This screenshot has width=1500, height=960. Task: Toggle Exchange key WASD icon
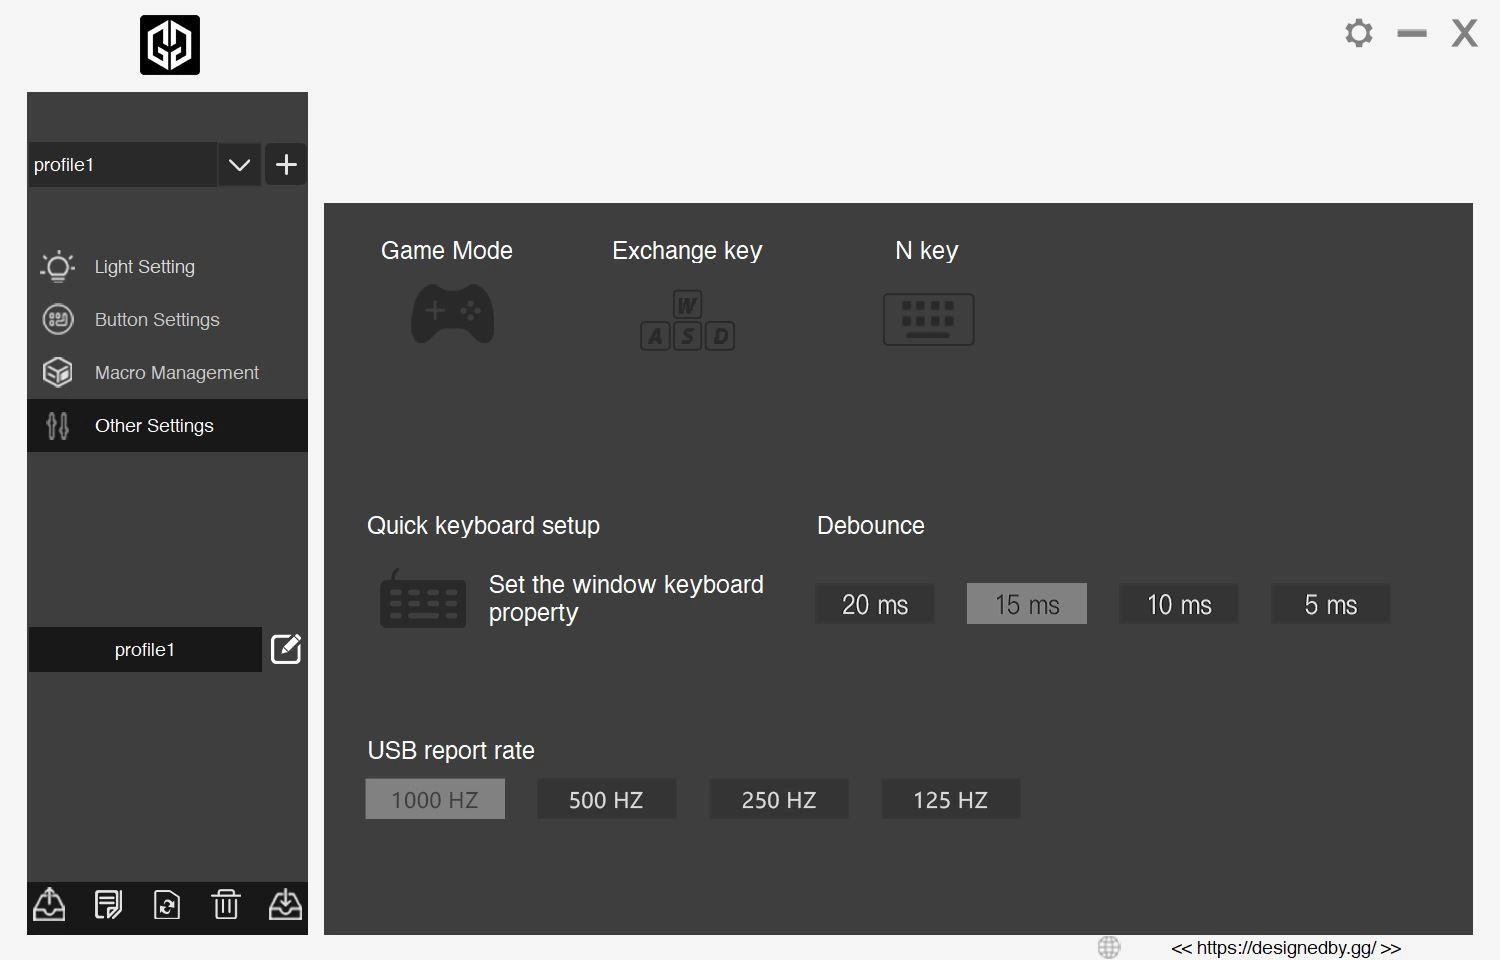pyautogui.click(x=688, y=320)
